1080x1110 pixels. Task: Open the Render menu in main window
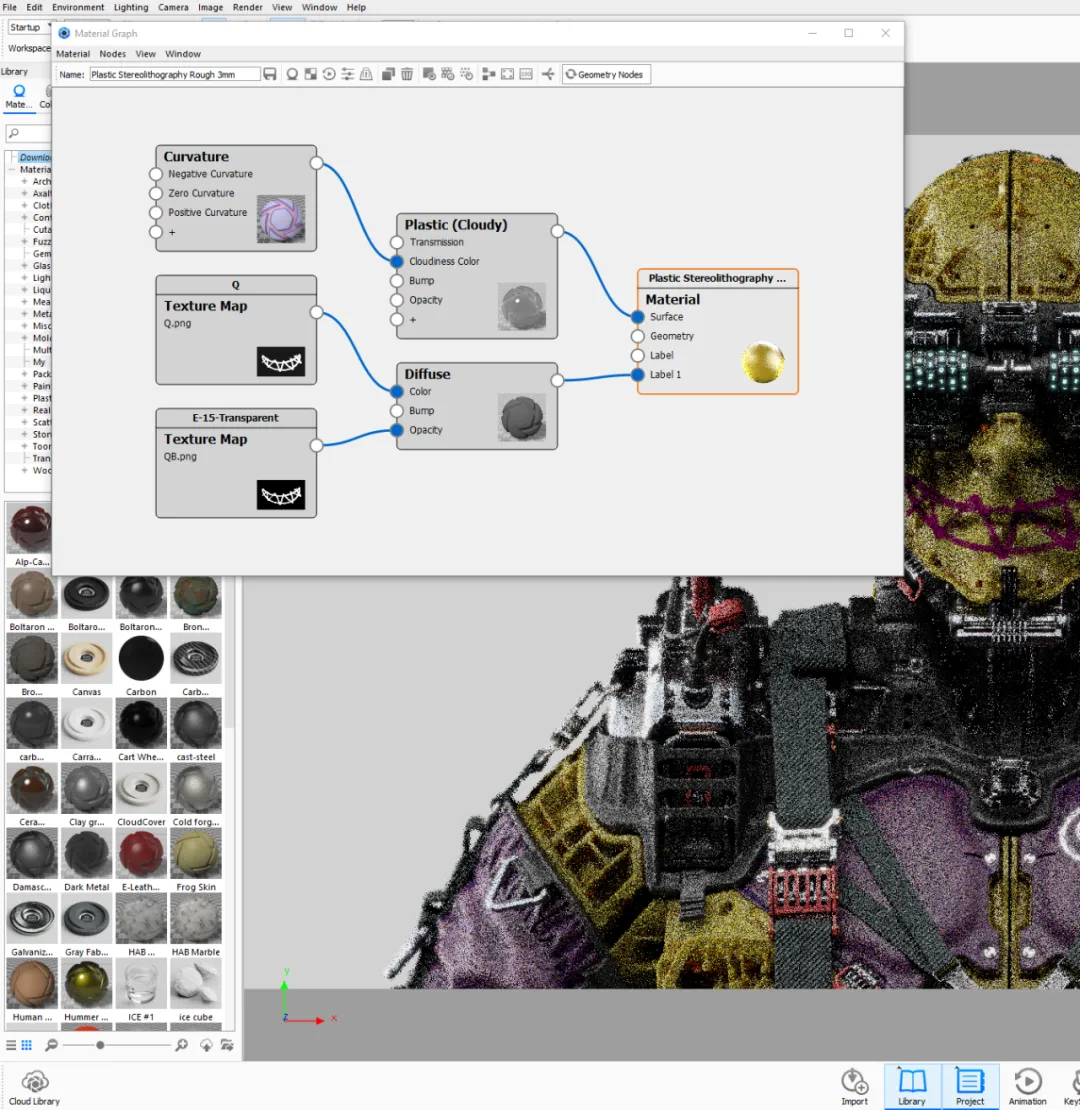coord(248,7)
